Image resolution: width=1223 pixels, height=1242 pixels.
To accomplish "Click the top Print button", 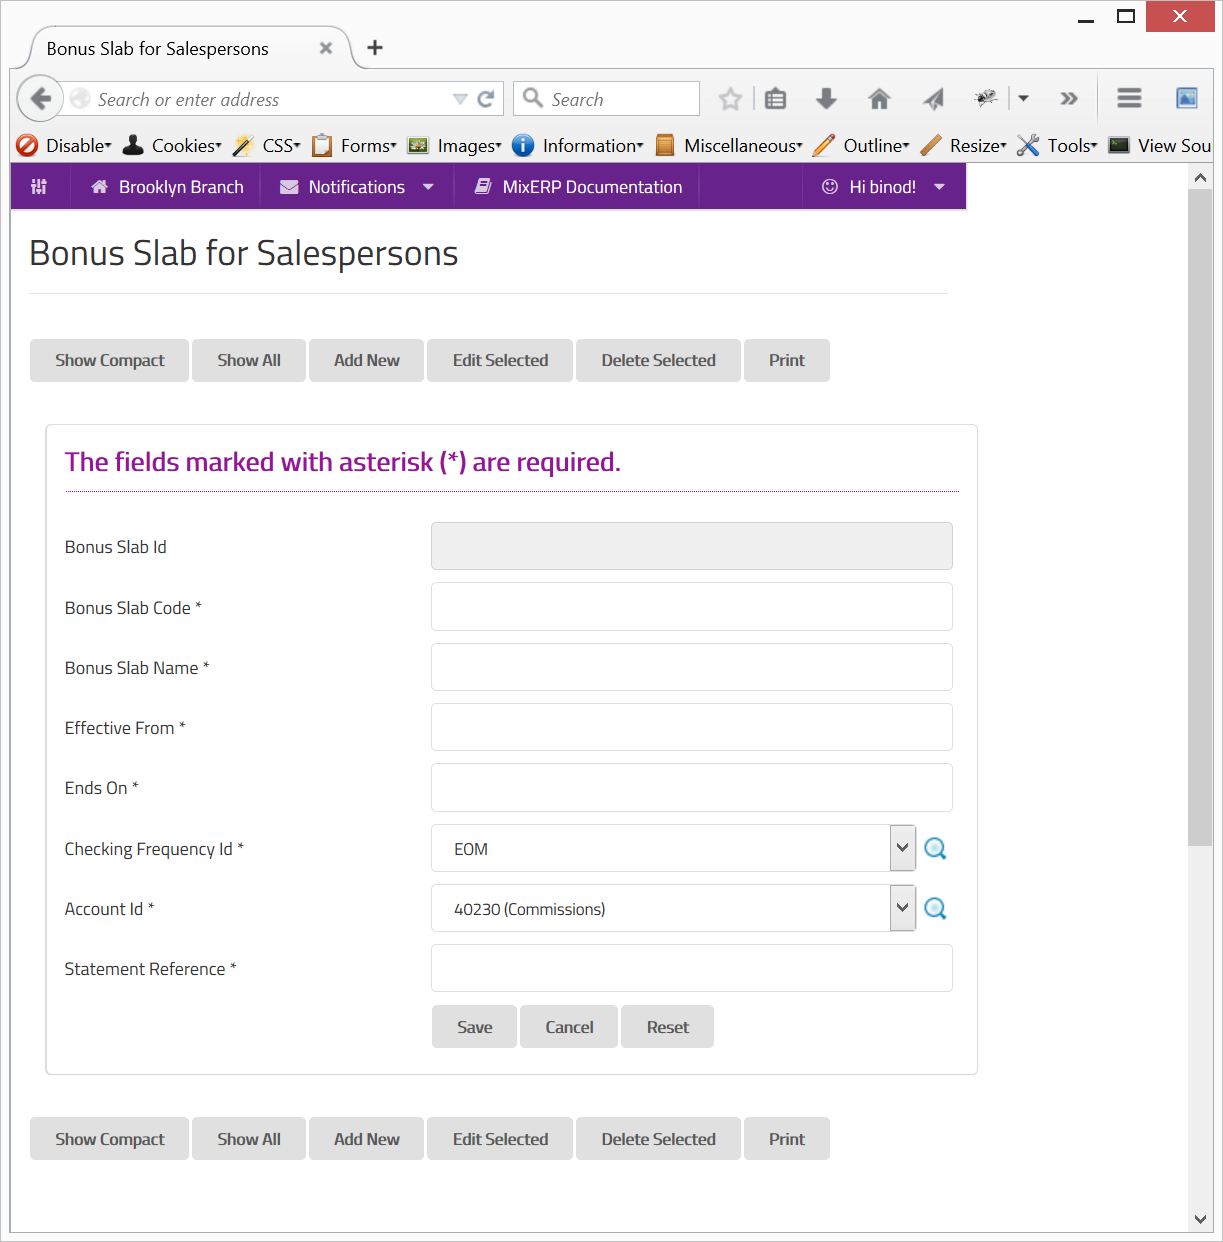I will (787, 360).
